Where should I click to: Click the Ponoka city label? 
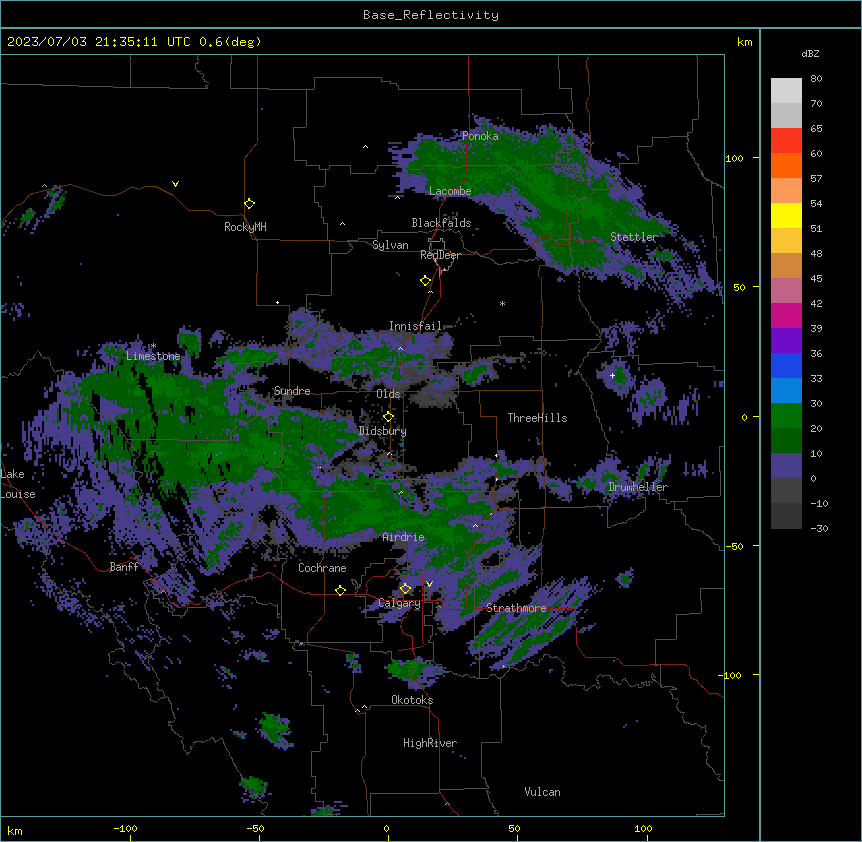(x=480, y=136)
